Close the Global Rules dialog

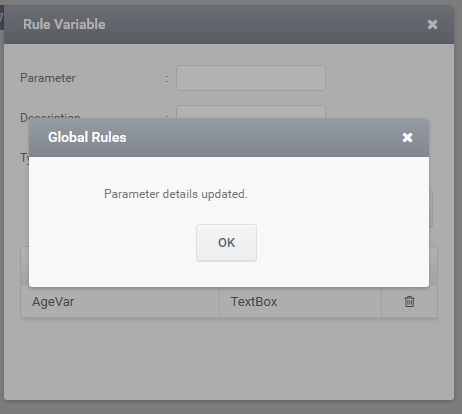(407, 137)
